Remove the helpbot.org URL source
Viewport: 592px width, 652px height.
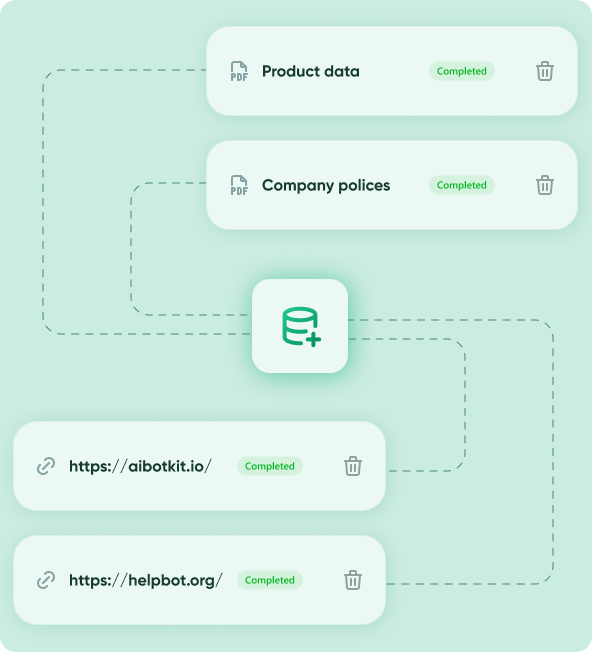click(353, 580)
